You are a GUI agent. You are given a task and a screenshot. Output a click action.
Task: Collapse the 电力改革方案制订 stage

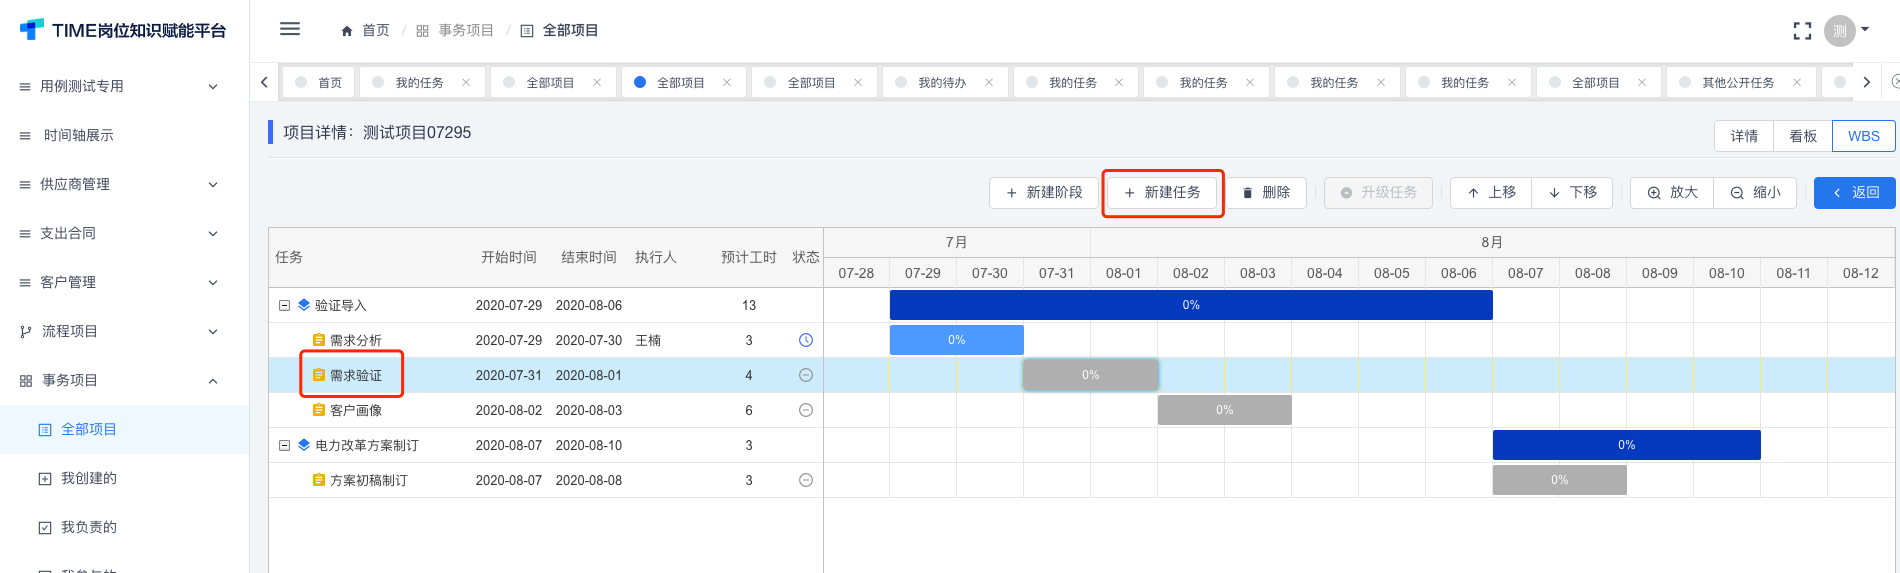click(x=284, y=445)
